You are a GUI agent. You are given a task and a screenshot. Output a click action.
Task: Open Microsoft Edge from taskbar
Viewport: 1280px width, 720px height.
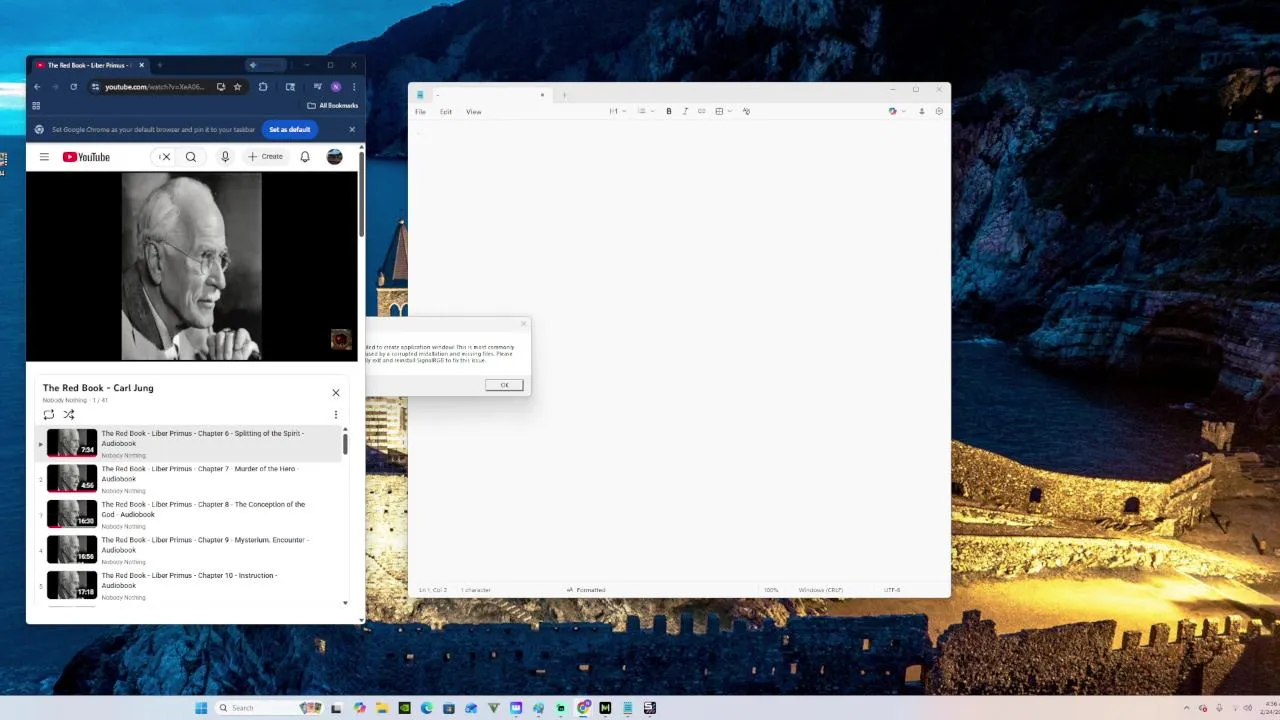[x=427, y=708]
